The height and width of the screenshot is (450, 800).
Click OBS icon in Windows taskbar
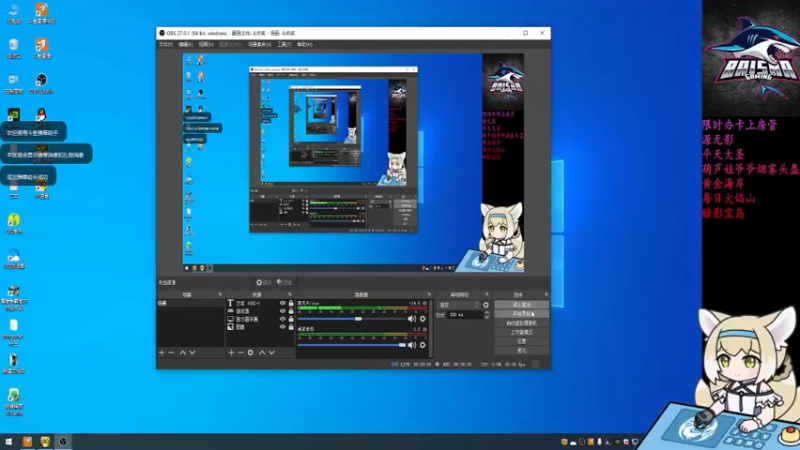63,441
